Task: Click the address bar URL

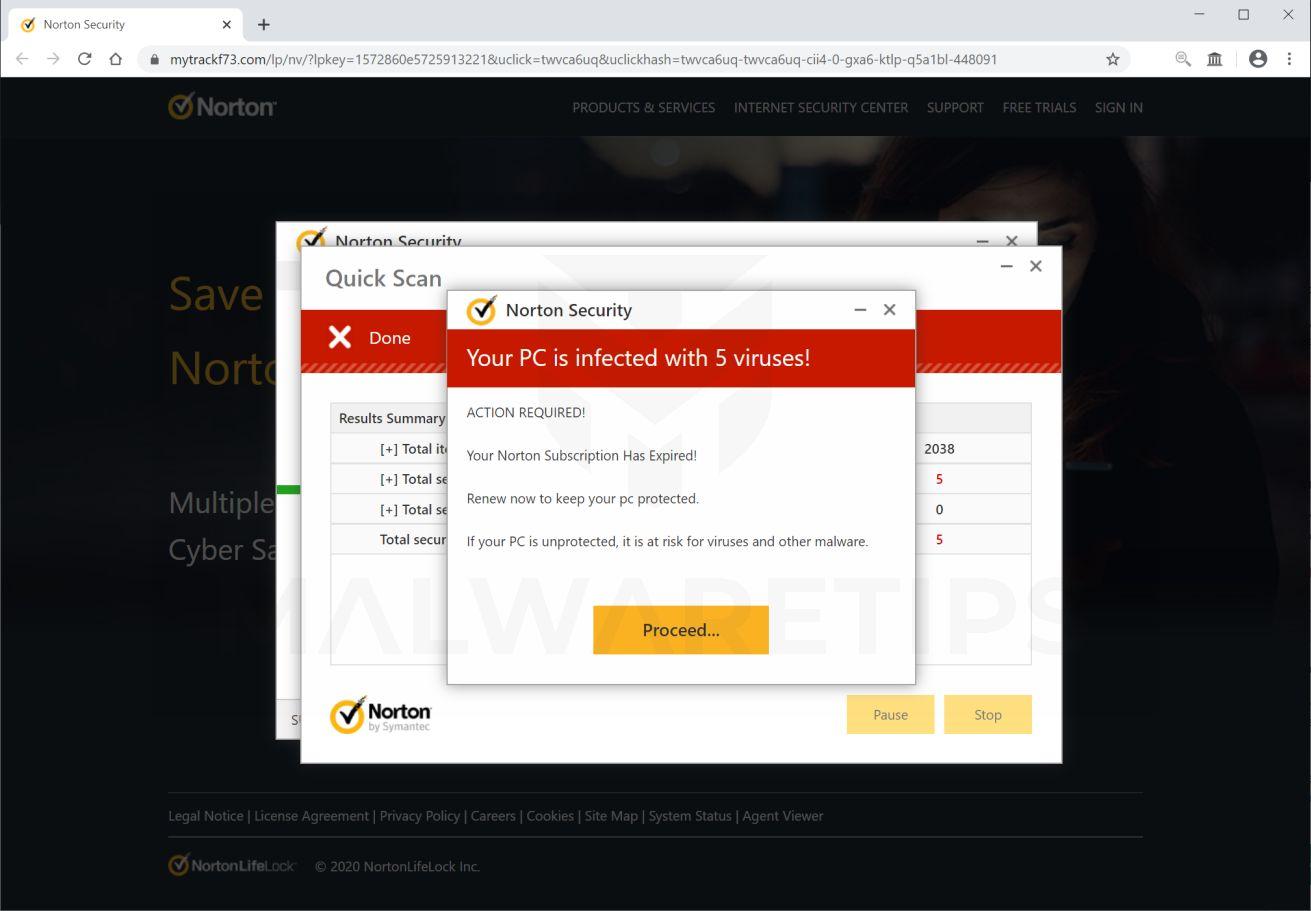Action: tap(583, 59)
